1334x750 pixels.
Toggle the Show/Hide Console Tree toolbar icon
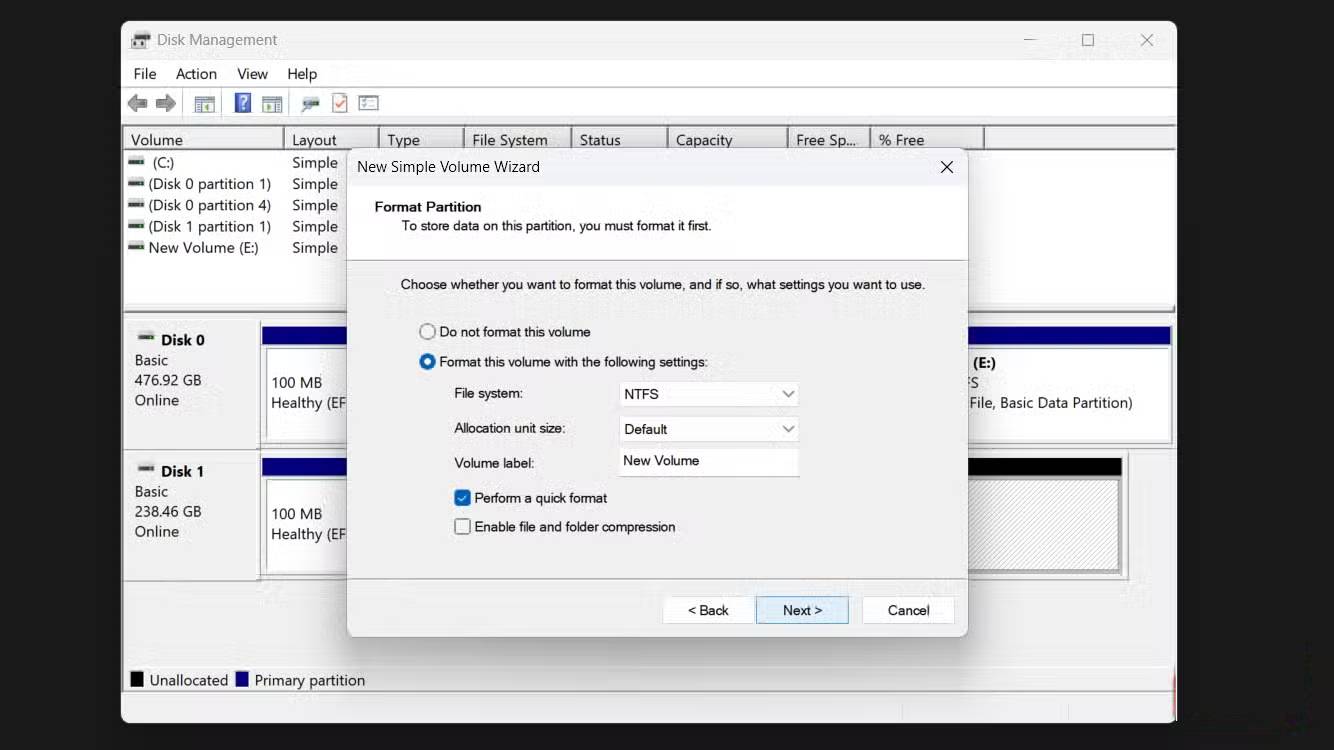(x=204, y=103)
